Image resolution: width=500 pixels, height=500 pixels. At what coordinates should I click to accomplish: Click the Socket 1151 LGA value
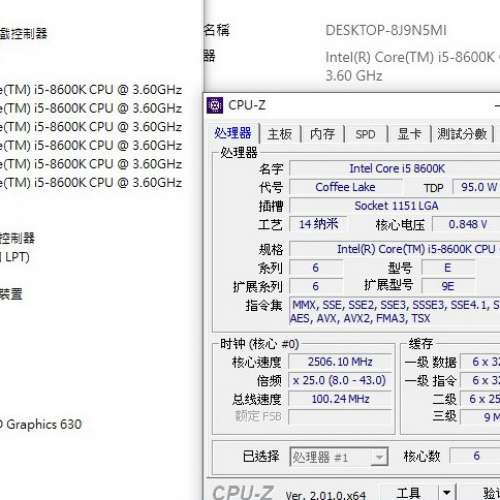[x=395, y=206]
